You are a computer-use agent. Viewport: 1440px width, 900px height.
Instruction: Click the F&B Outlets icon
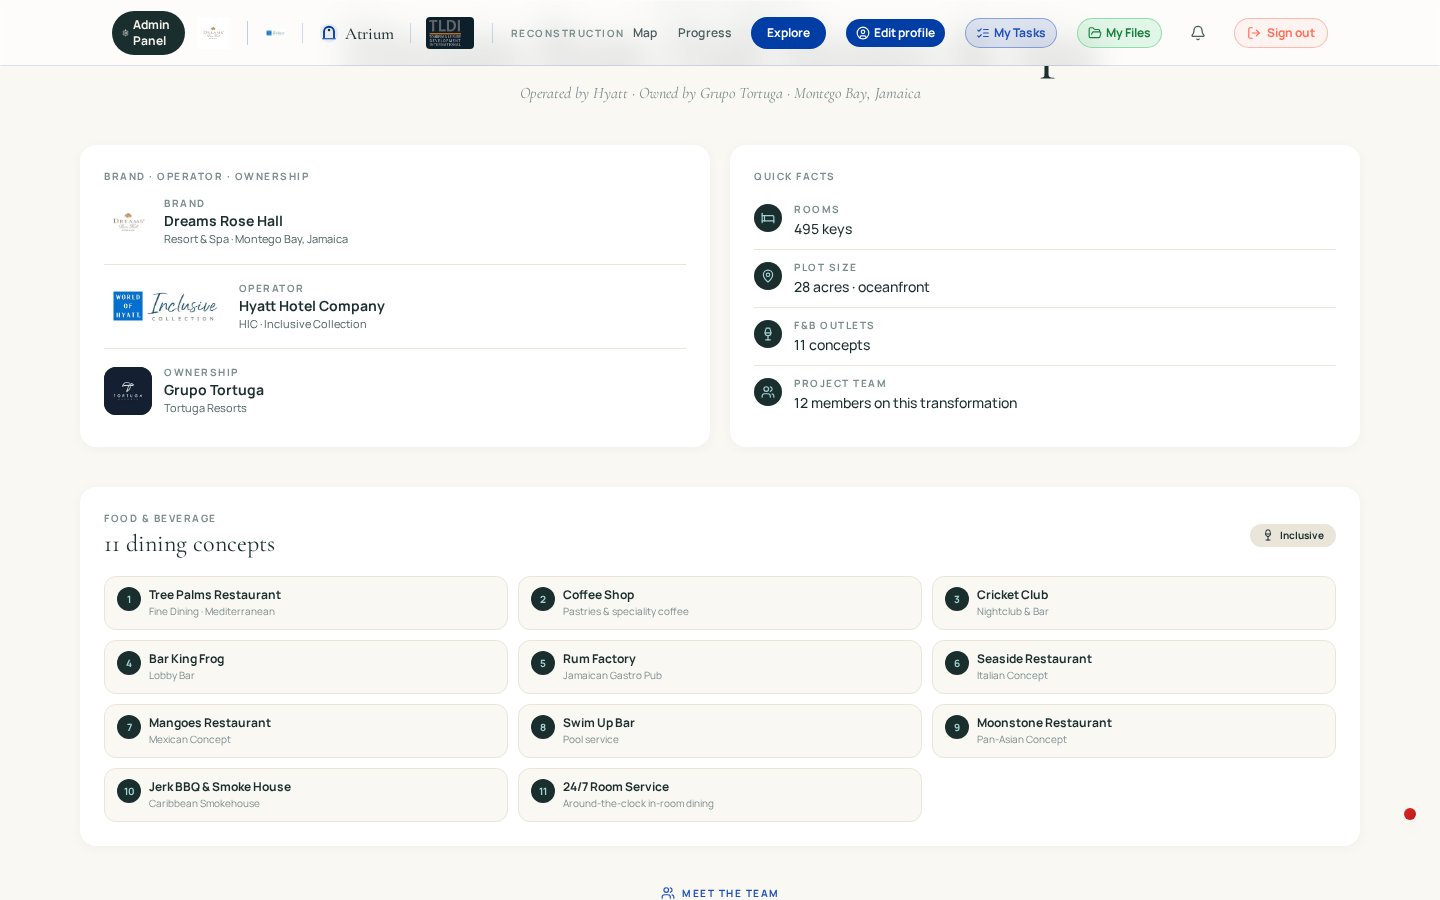pos(768,334)
